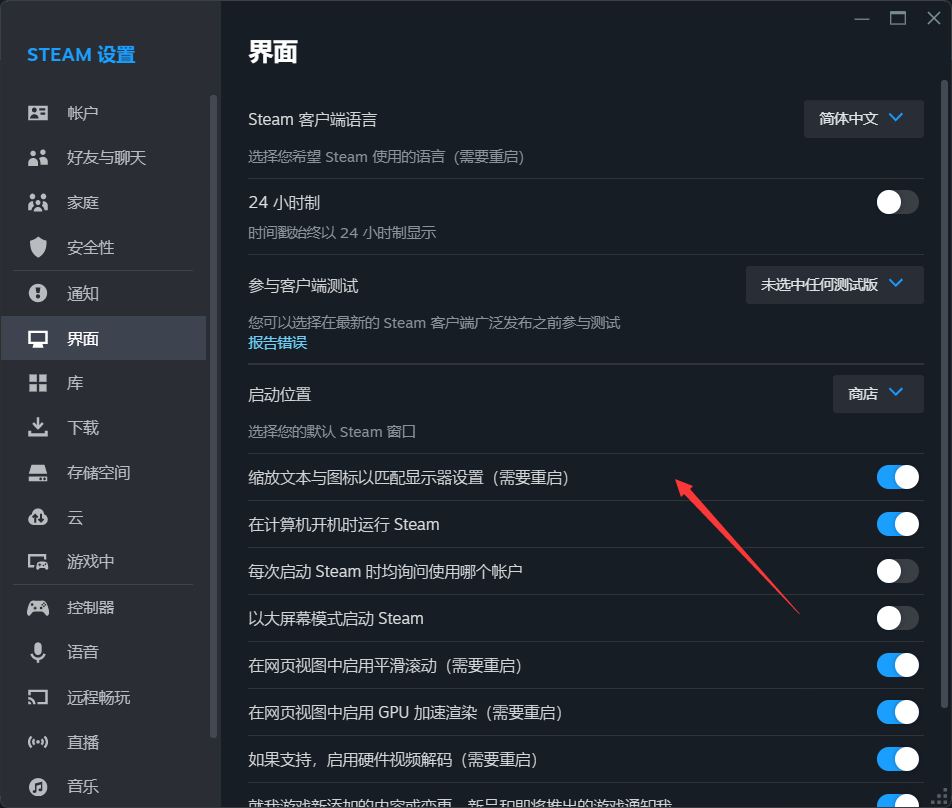Go to 存储空间 settings

pyautogui.click(x=104, y=473)
